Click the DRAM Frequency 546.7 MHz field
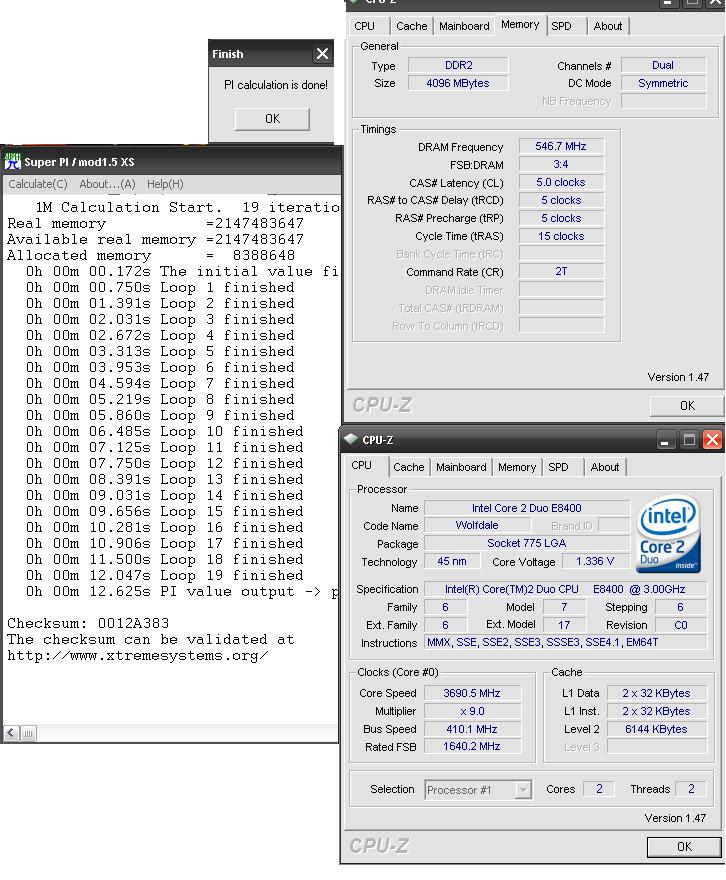 click(561, 146)
